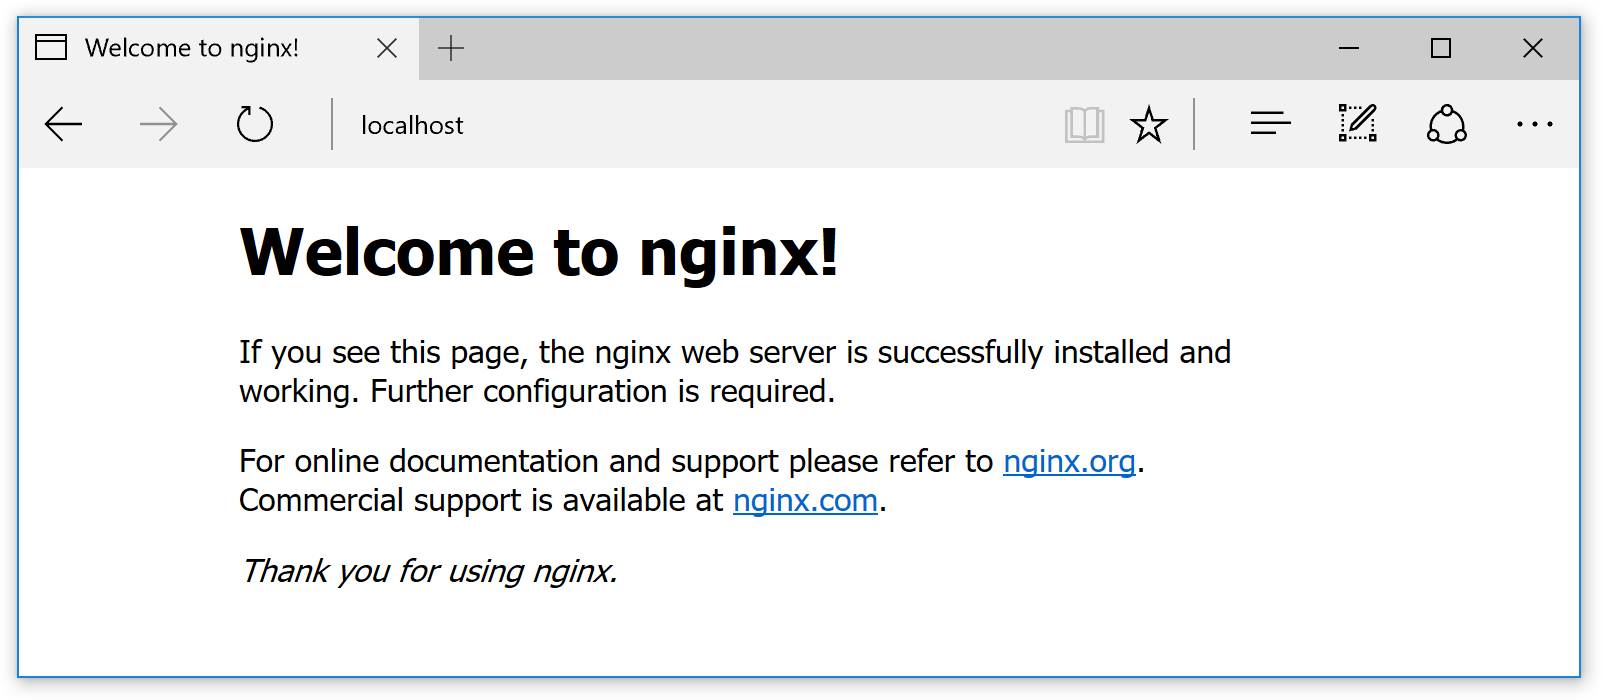Open Reading view with the book icon
Image resolution: width=1602 pixels, height=700 pixels.
pos(1084,125)
